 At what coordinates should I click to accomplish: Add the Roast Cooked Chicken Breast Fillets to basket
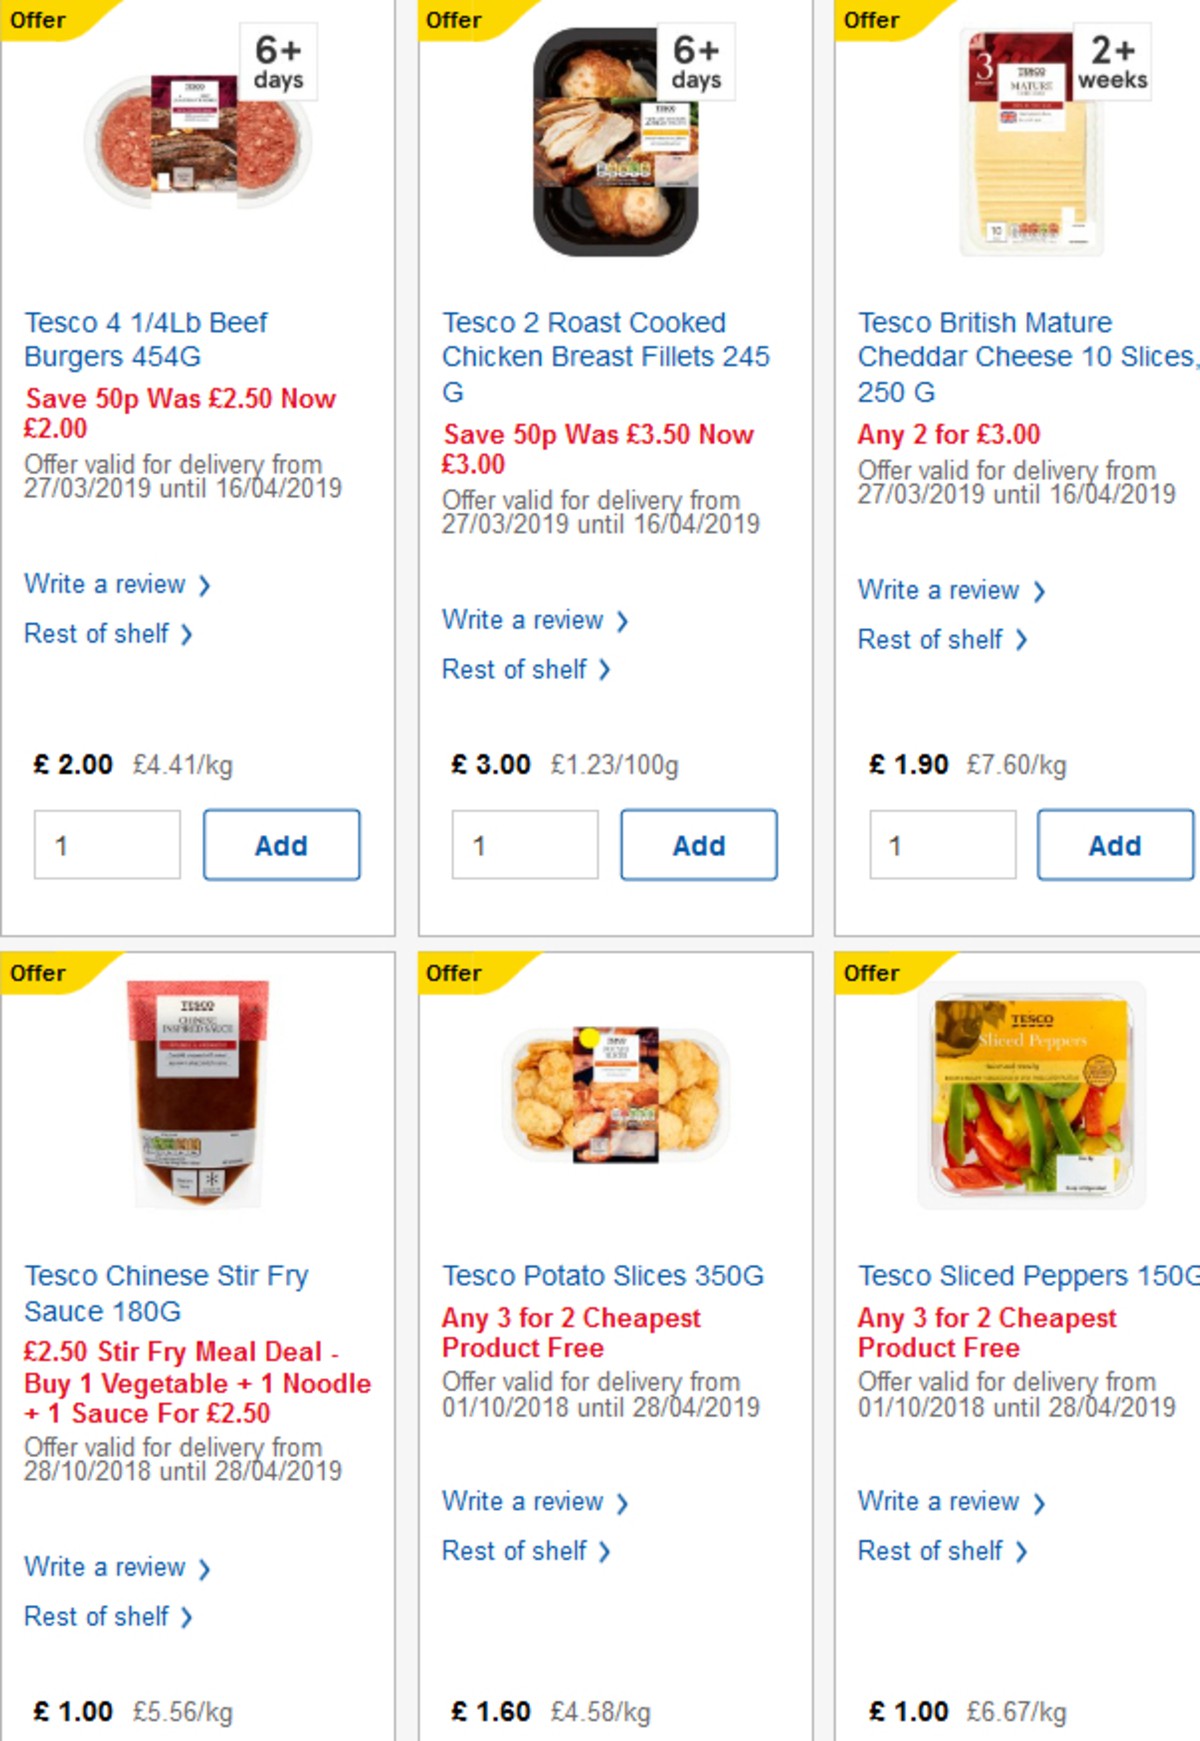click(698, 844)
